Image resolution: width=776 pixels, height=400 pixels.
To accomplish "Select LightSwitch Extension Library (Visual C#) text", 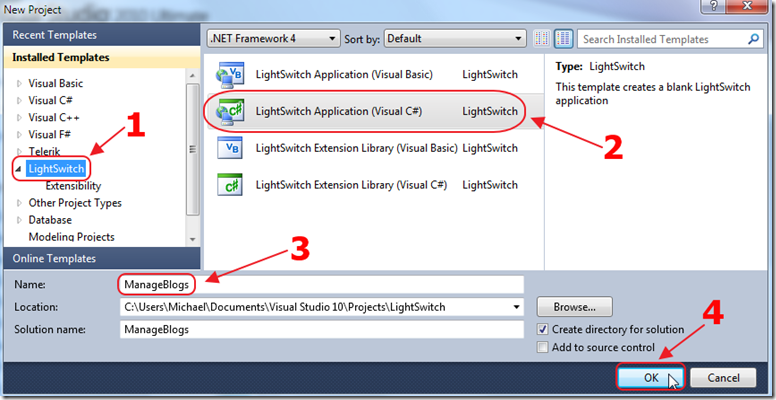I will (x=351, y=185).
